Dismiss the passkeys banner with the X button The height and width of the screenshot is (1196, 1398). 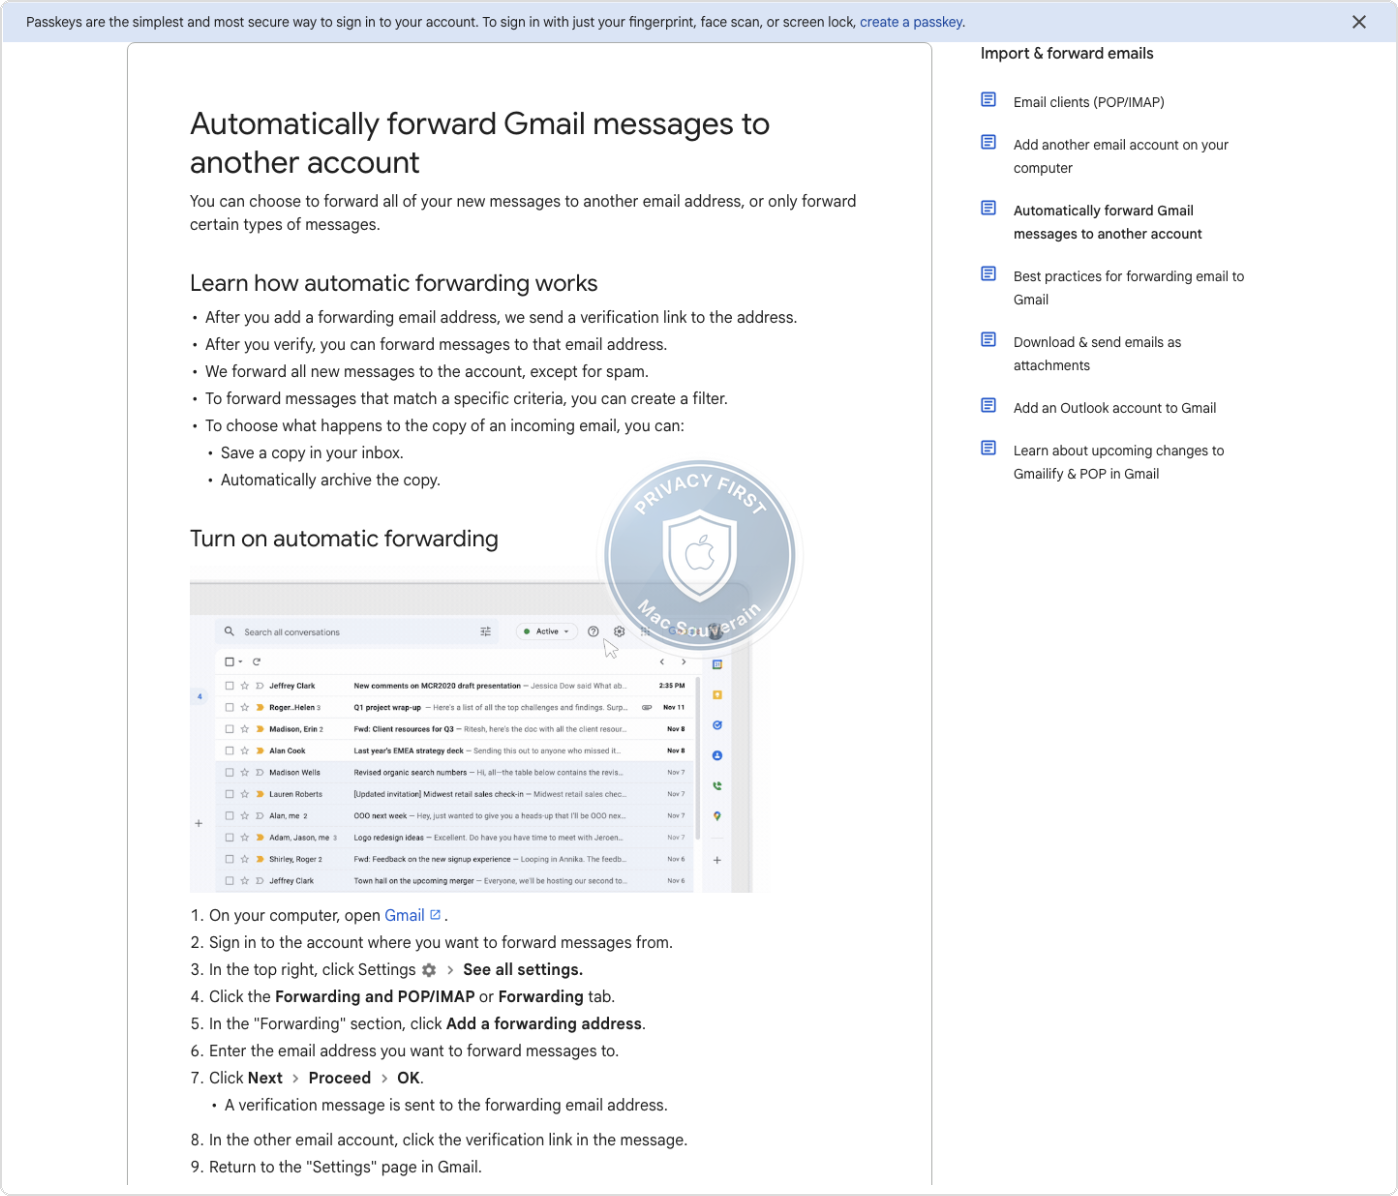pos(1358,22)
